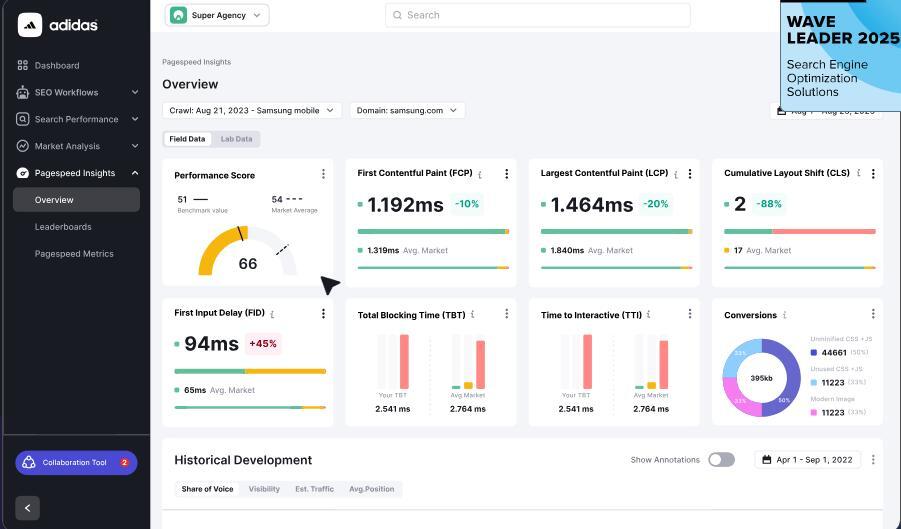
Task: Click the back arrow button at sidebar bottom
Action: [27, 508]
